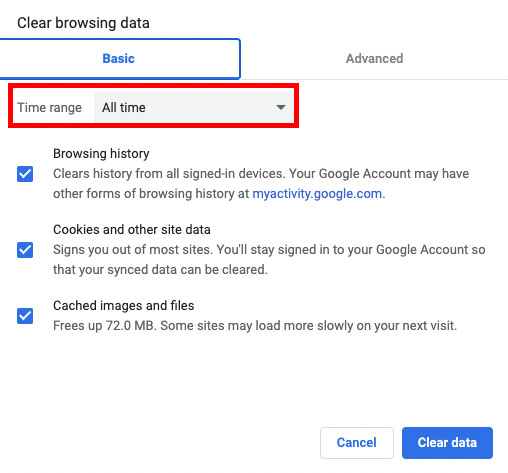Switch to the Advanced tab
The height and width of the screenshot is (473, 508).
(x=374, y=59)
